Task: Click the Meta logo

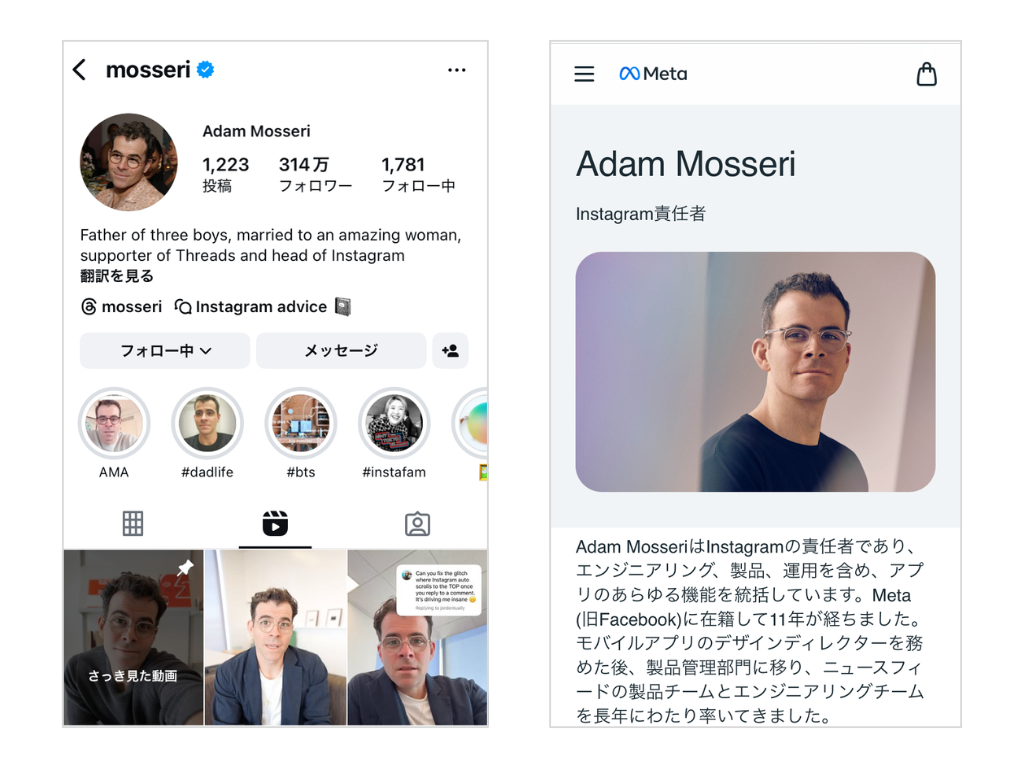Action: pos(653,74)
